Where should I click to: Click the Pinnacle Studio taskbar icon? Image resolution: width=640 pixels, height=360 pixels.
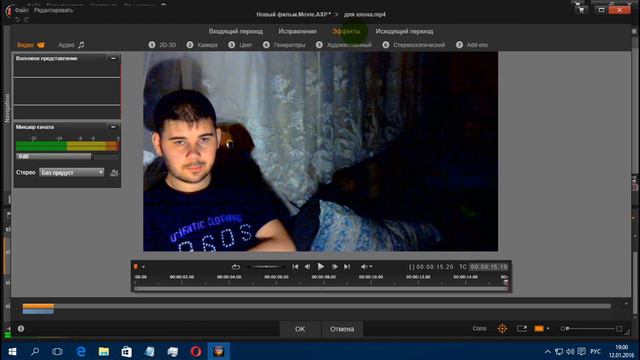(x=219, y=351)
